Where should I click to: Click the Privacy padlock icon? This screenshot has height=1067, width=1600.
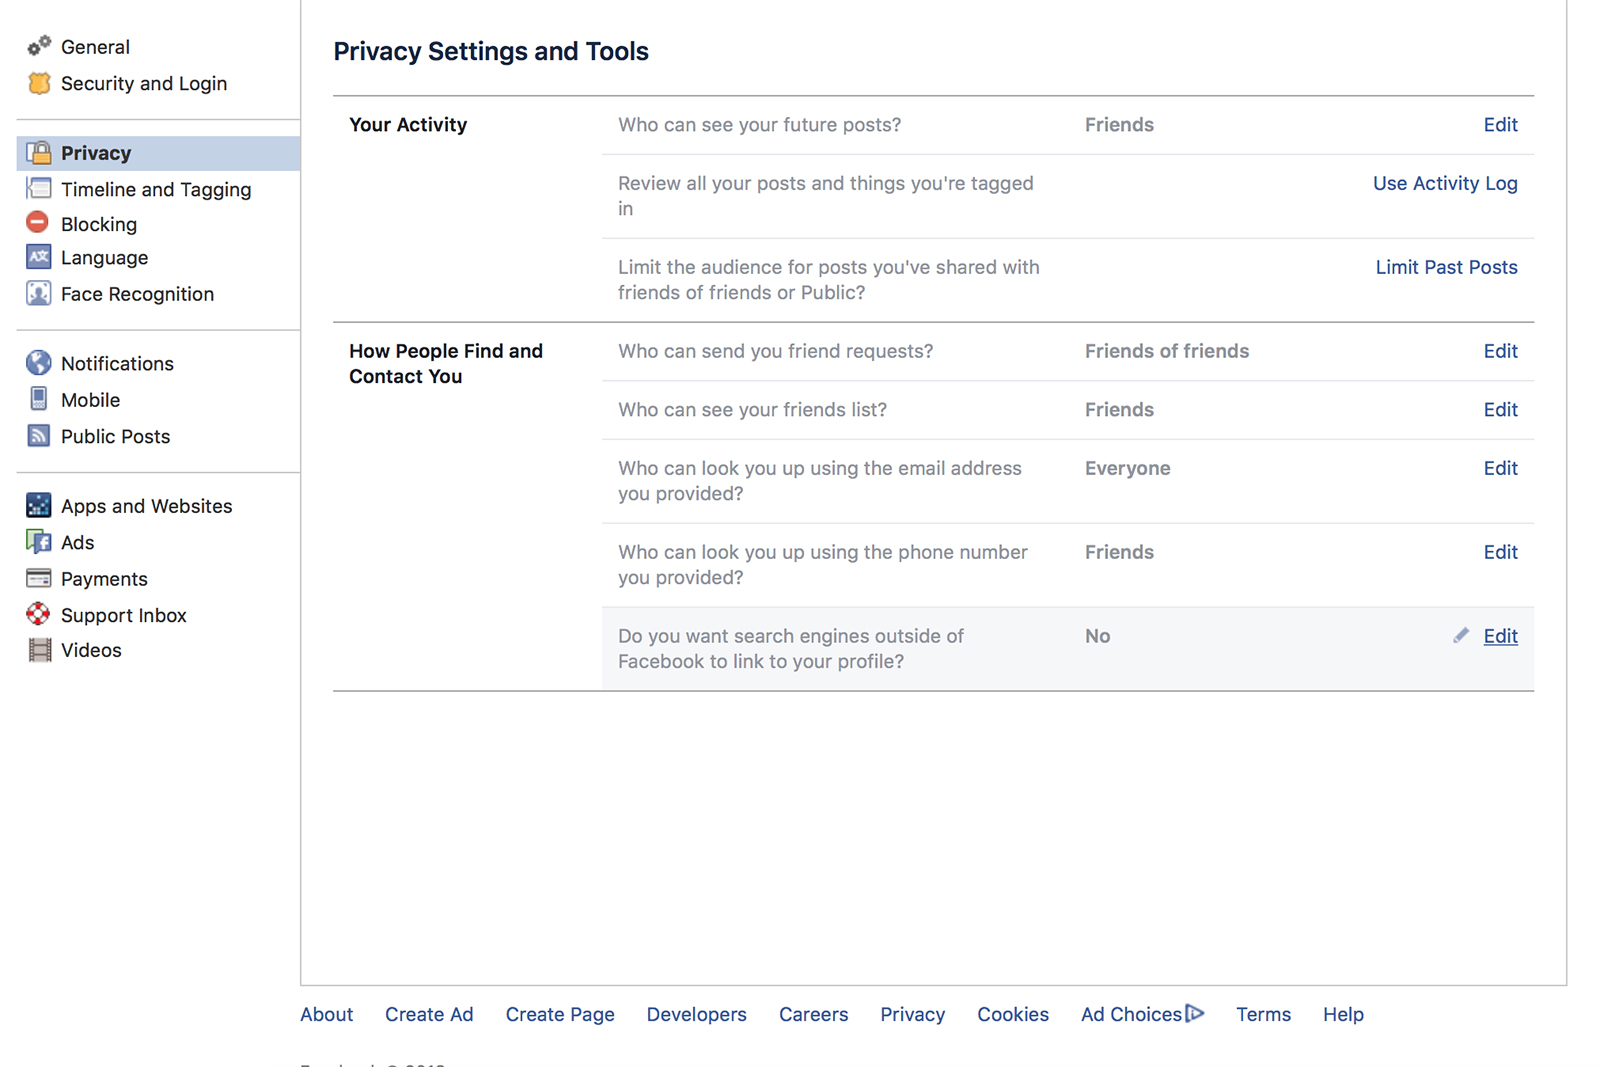coord(39,153)
